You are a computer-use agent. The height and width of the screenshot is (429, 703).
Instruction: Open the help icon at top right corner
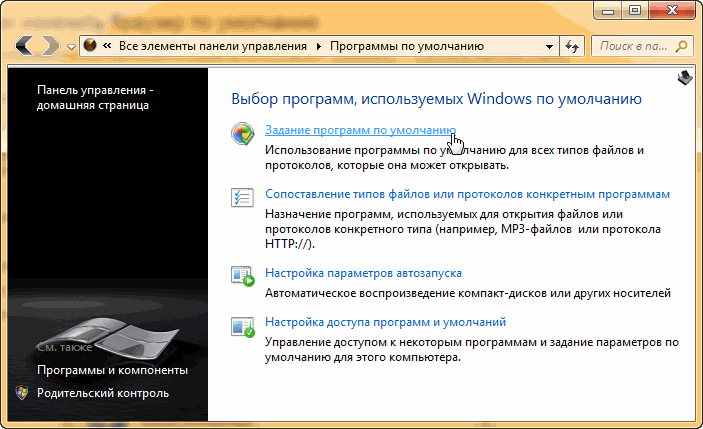tap(685, 78)
